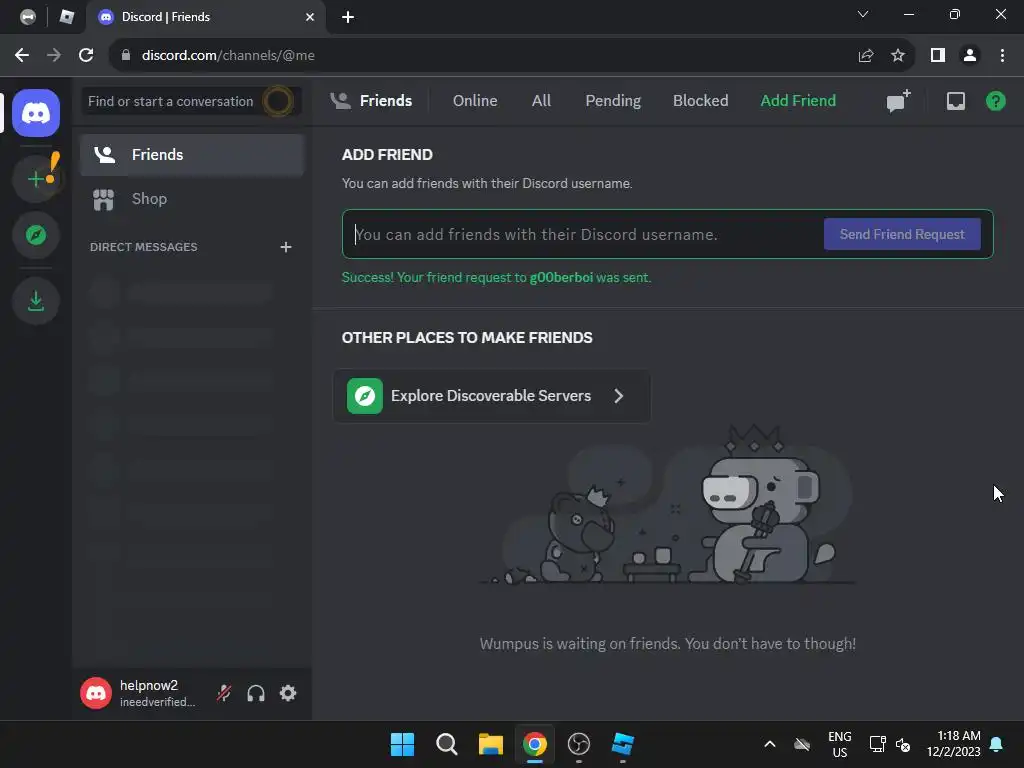Open Discord home direct messages icon
This screenshot has width=1024, height=768.
click(x=36, y=113)
